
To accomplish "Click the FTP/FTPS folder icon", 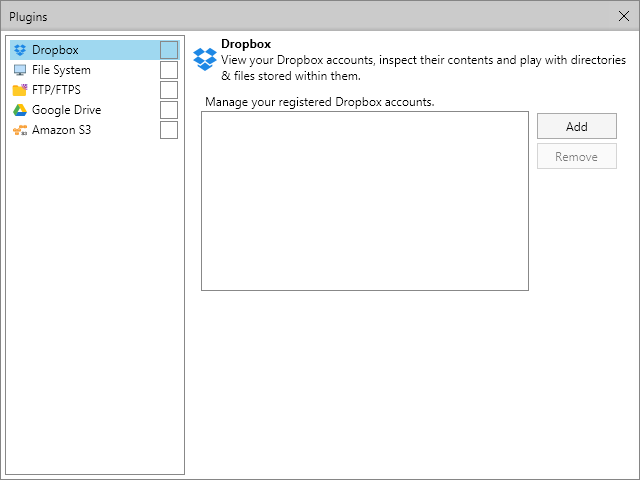I will pos(20,90).
